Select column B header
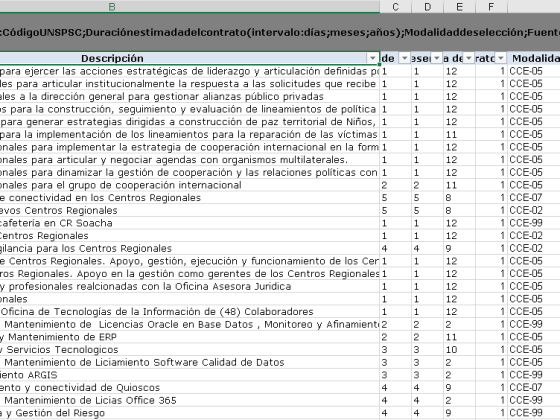 point(190,6)
